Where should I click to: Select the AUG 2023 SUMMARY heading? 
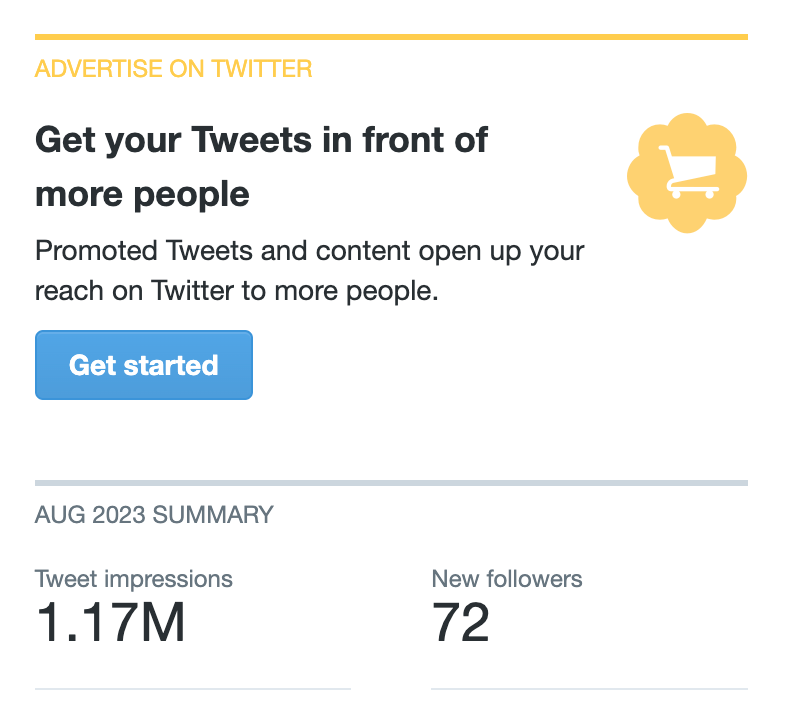(x=154, y=516)
